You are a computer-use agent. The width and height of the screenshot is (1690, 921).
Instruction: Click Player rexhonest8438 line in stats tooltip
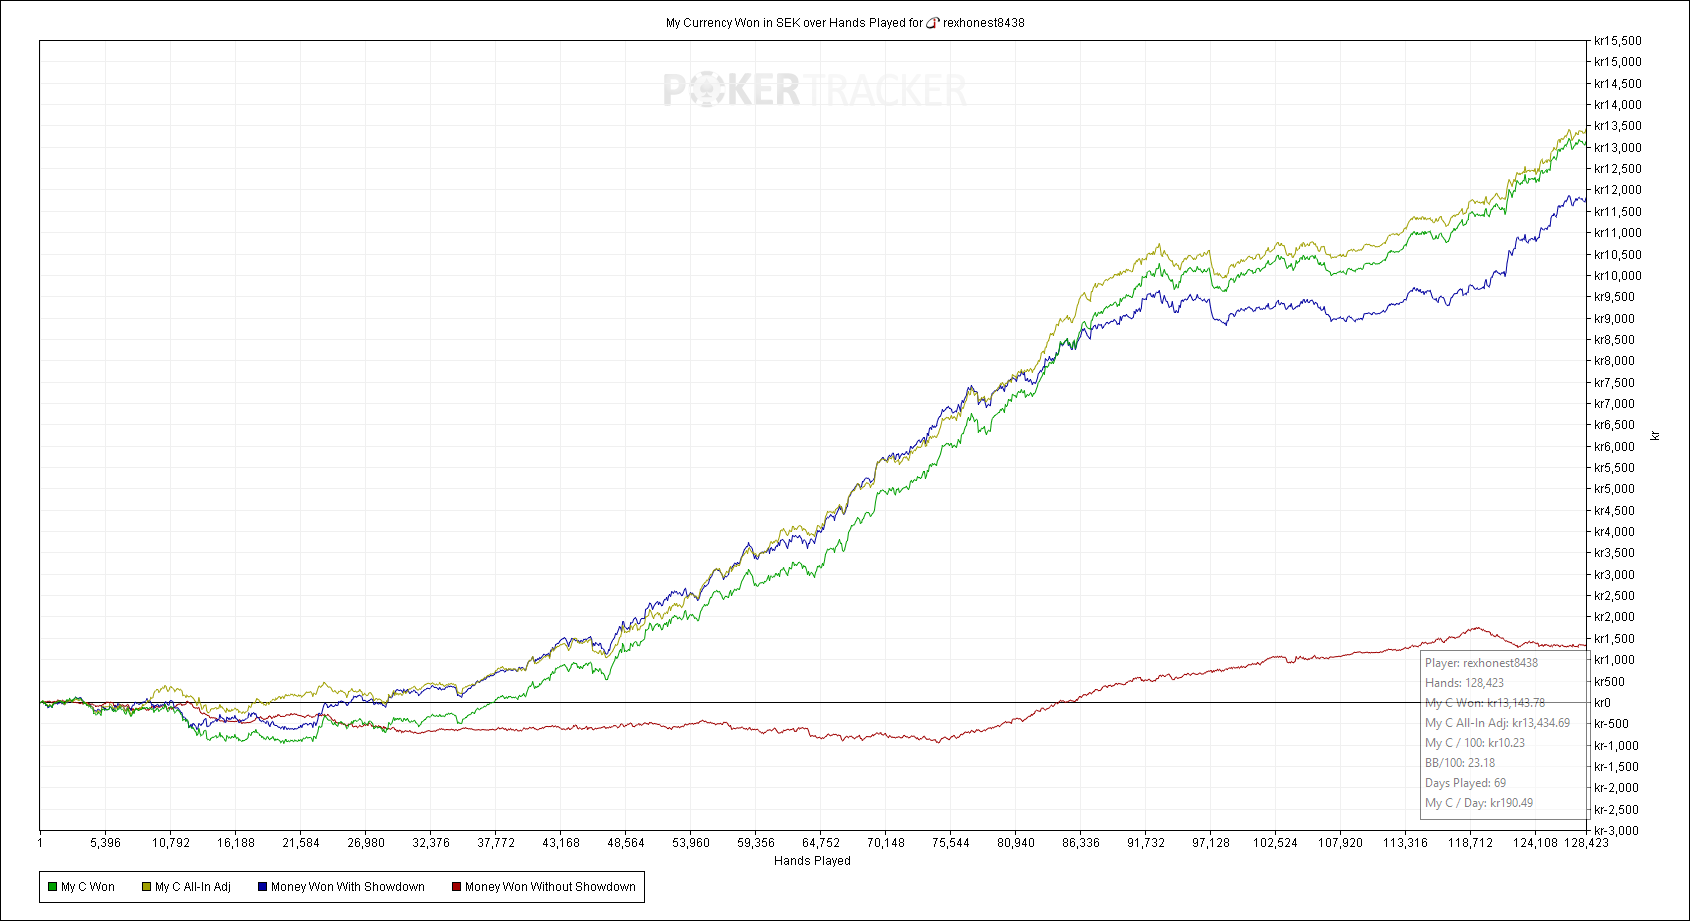(x=1481, y=663)
